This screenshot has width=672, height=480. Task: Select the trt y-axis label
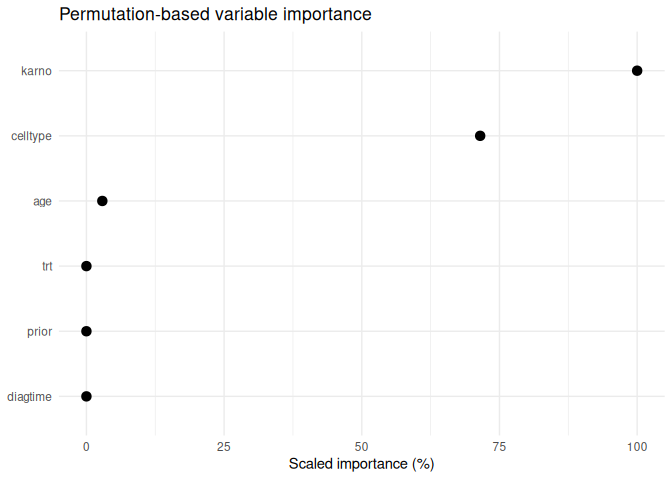click(46, 266)
